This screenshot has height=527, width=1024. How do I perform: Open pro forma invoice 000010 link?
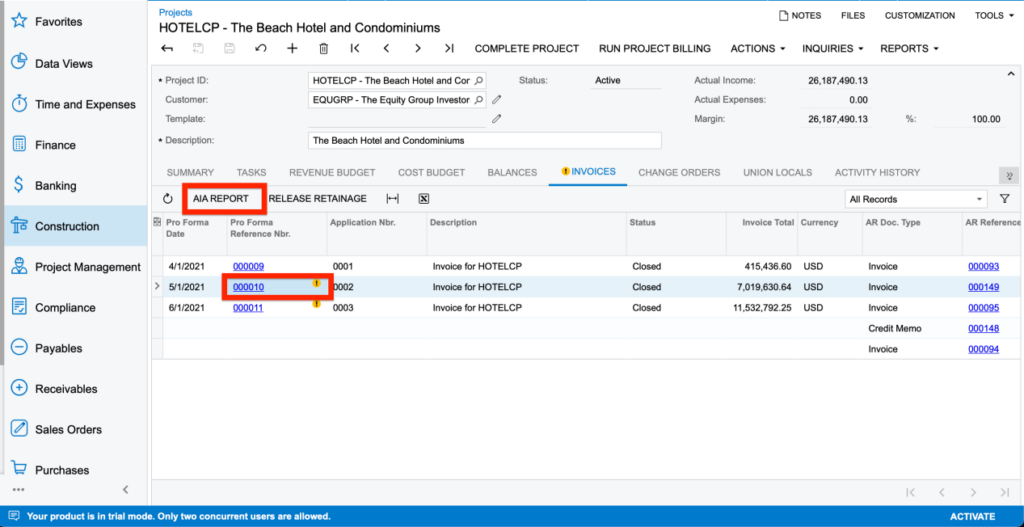click(x=248, y=287)
